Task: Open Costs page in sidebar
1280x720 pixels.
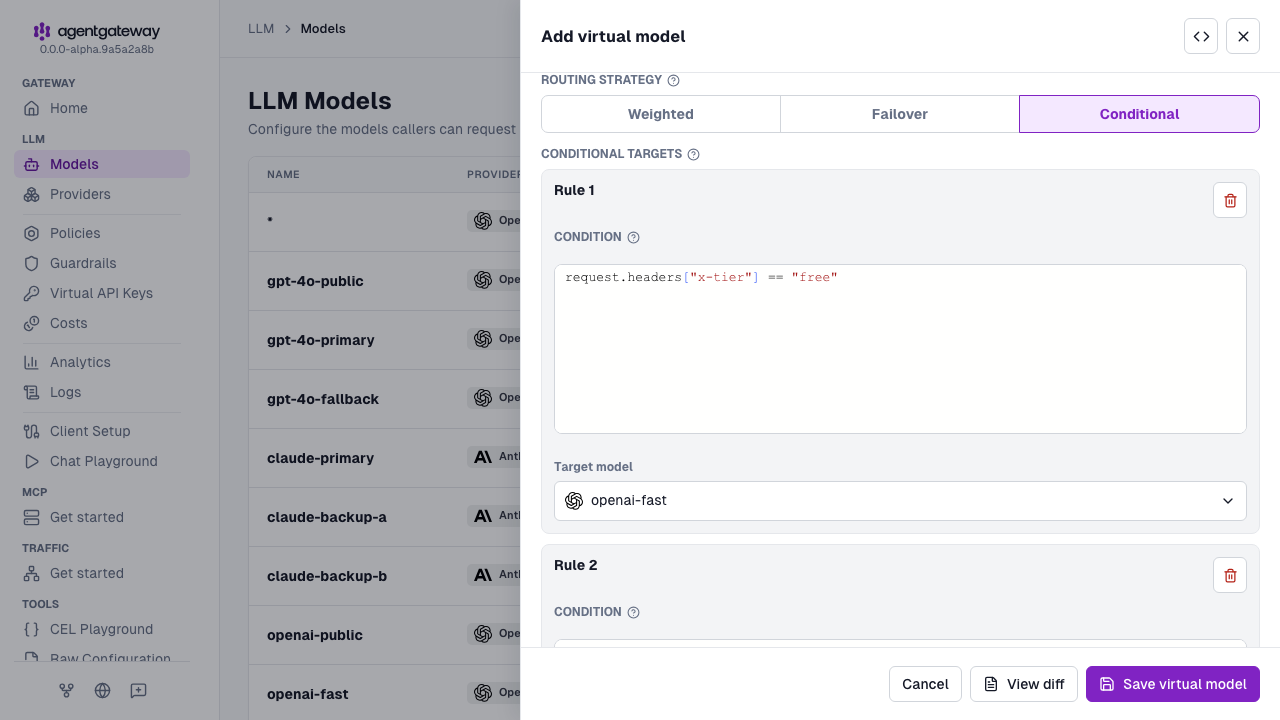Action: point(102,323)
